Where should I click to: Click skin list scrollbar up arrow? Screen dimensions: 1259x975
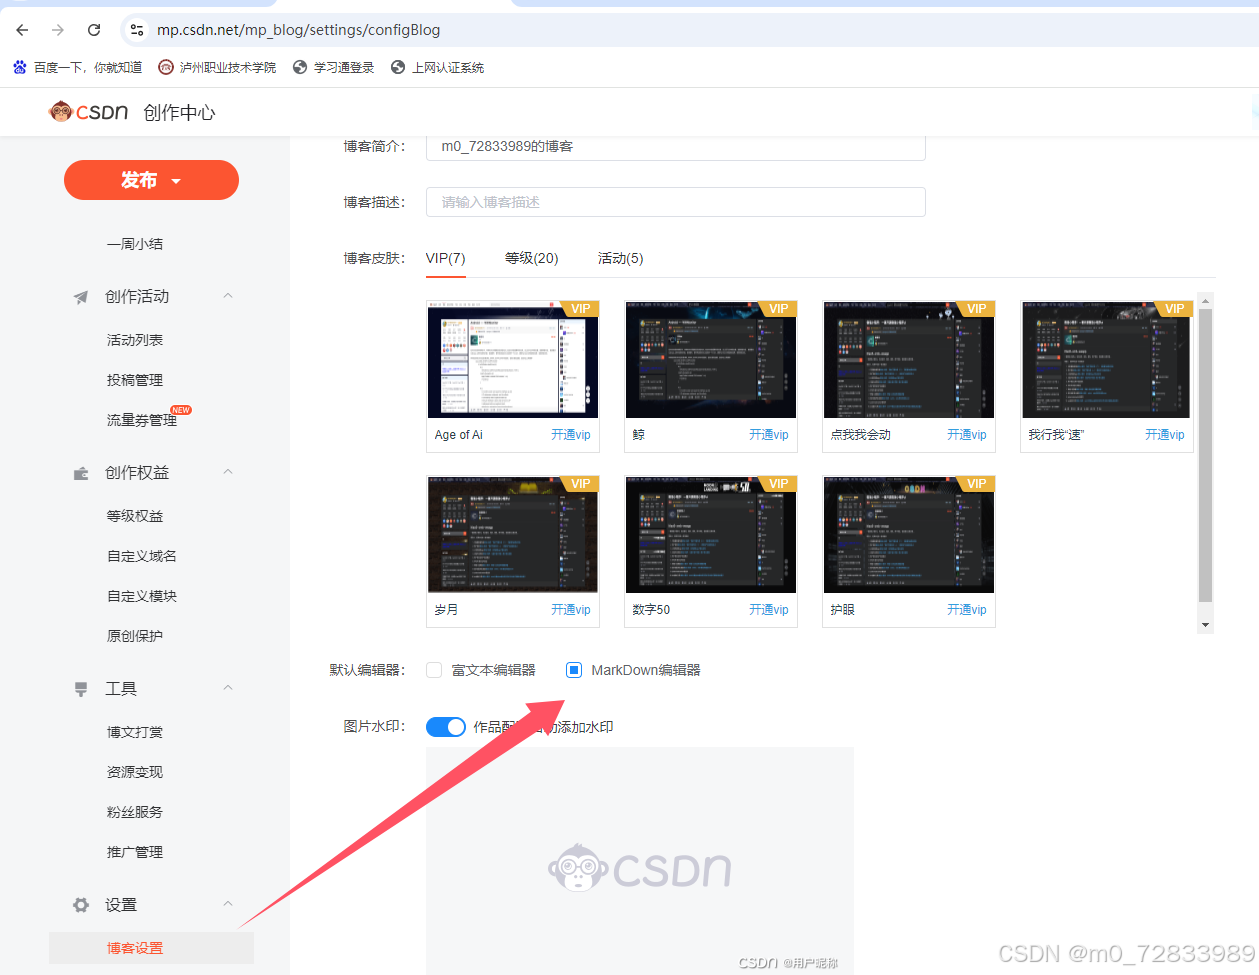point(1206,301)
